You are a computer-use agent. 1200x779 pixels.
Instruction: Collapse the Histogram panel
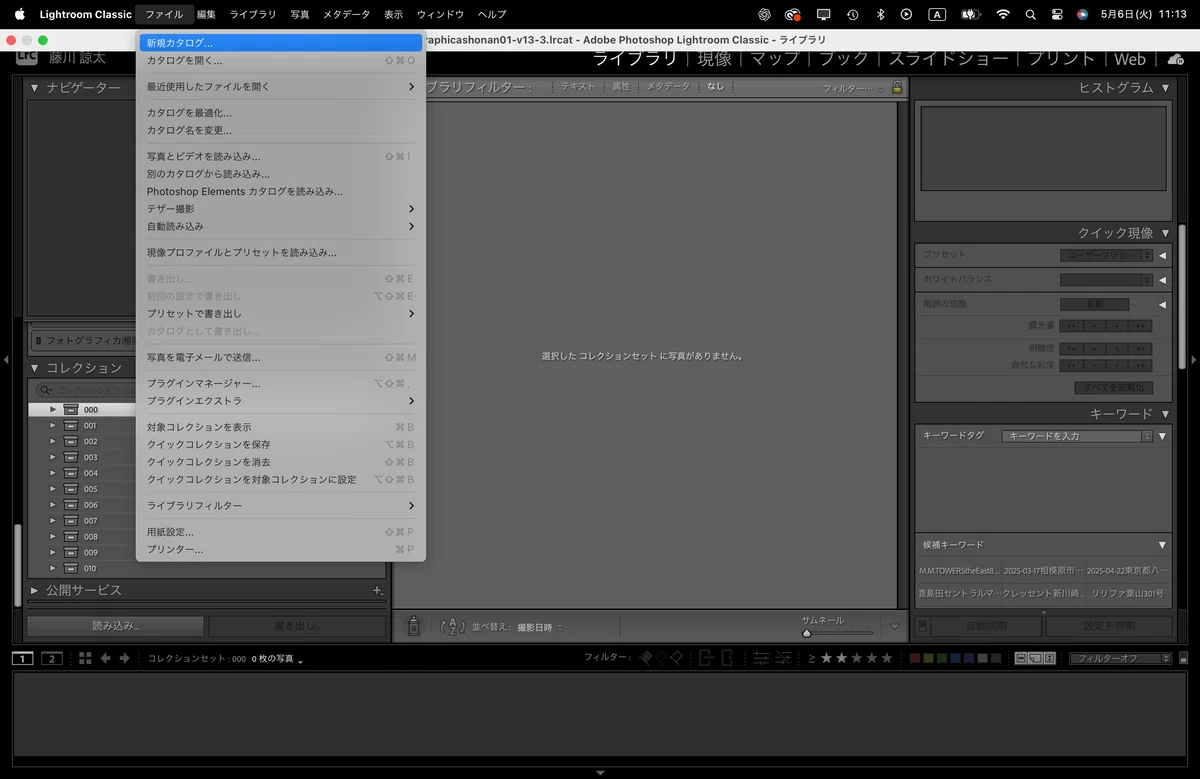[1165, 88]
